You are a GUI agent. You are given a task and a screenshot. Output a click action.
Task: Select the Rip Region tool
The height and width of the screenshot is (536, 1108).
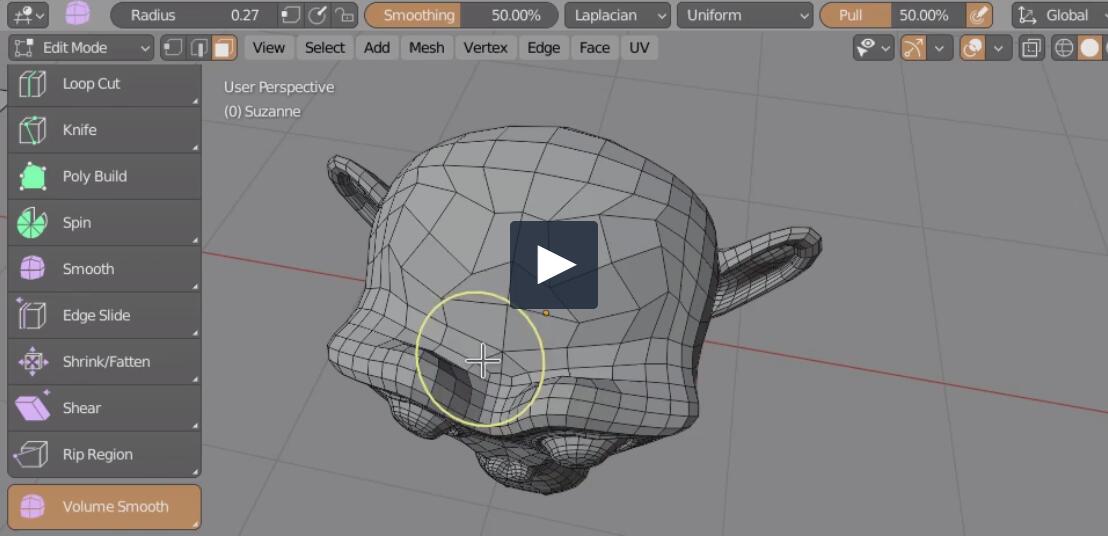104,455
